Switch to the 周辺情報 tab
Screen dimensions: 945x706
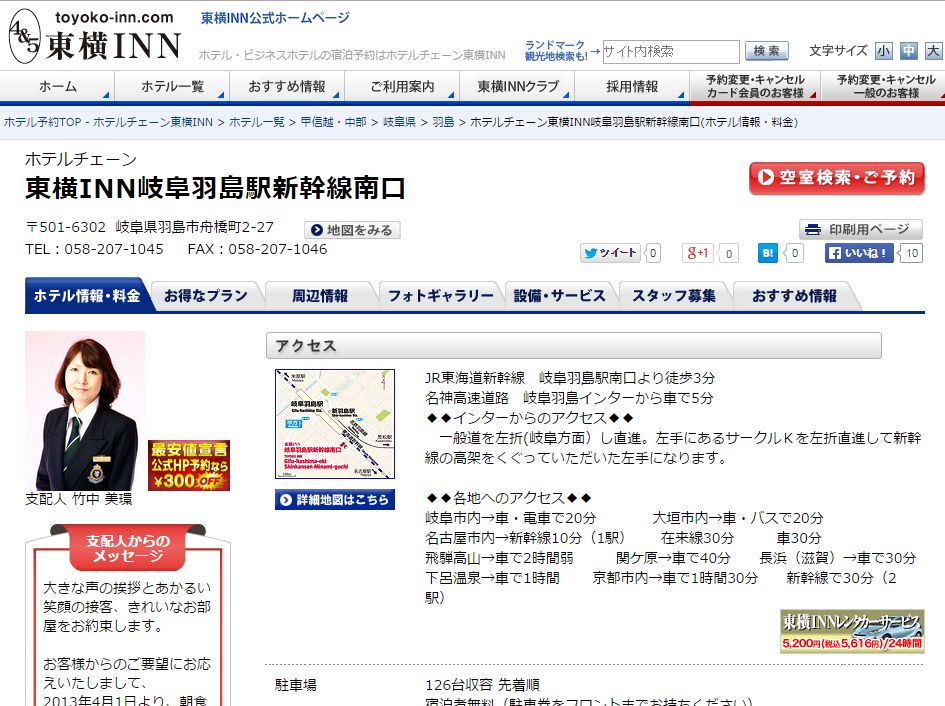[x=320, y=295]
